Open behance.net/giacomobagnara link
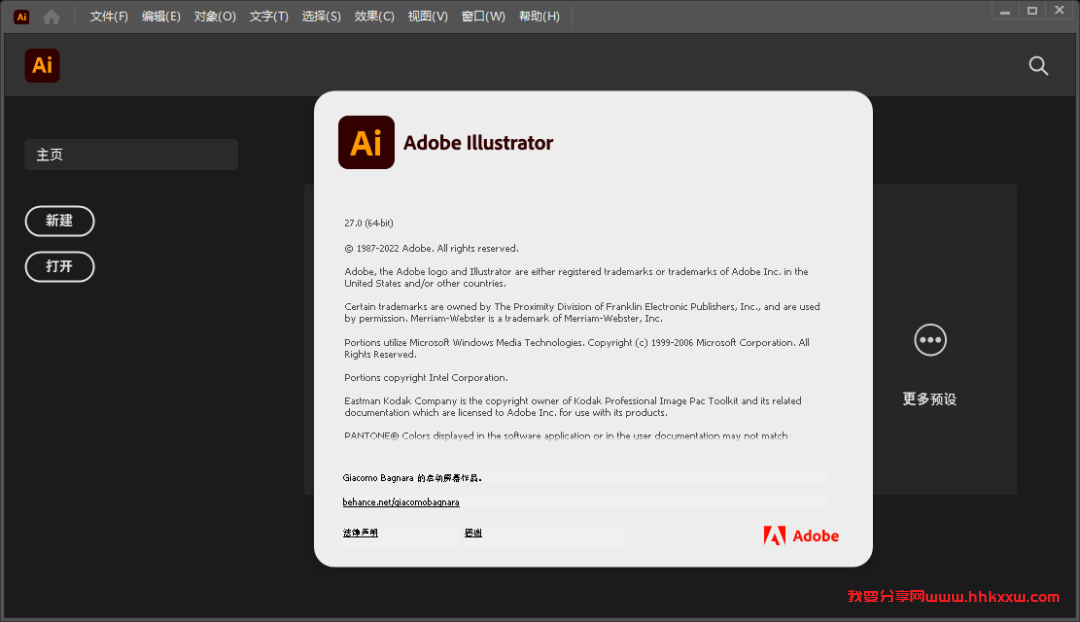1080x622 pixels. [x=401, y=502]
